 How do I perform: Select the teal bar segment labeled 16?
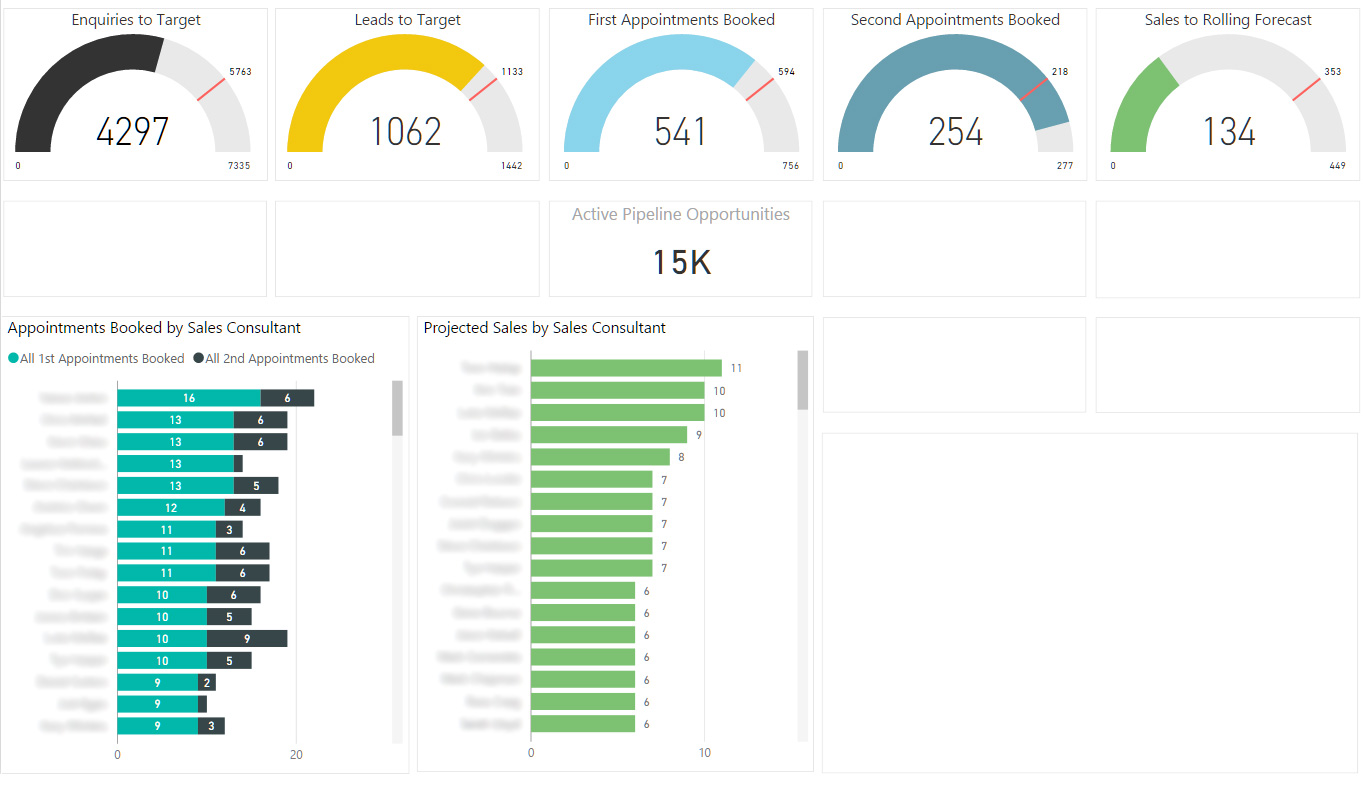point(189,398)
